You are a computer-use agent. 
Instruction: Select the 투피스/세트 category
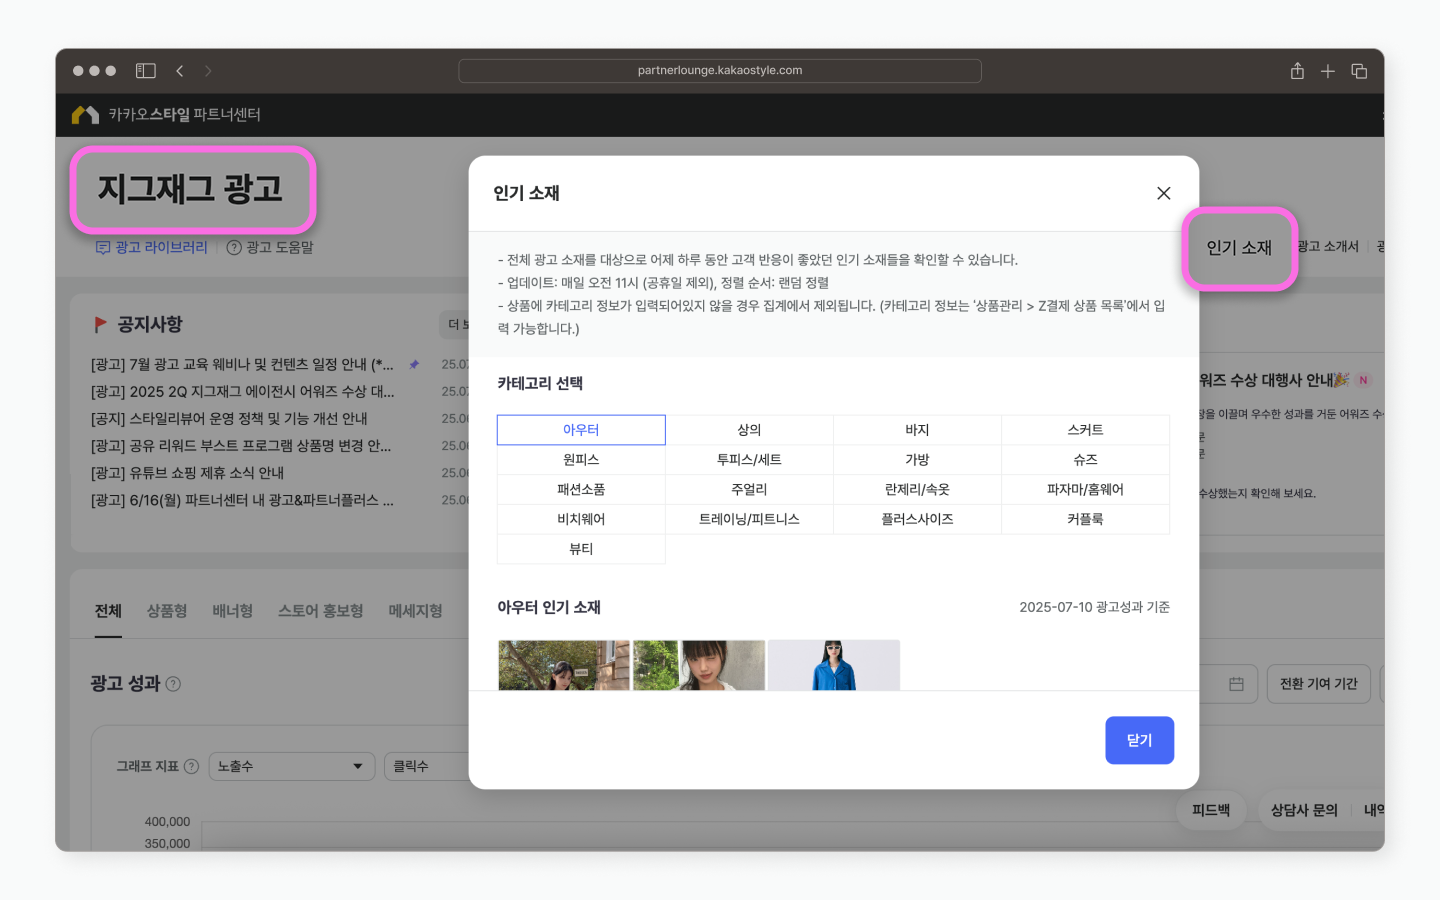pyautogui.click(x=749, y=460)
